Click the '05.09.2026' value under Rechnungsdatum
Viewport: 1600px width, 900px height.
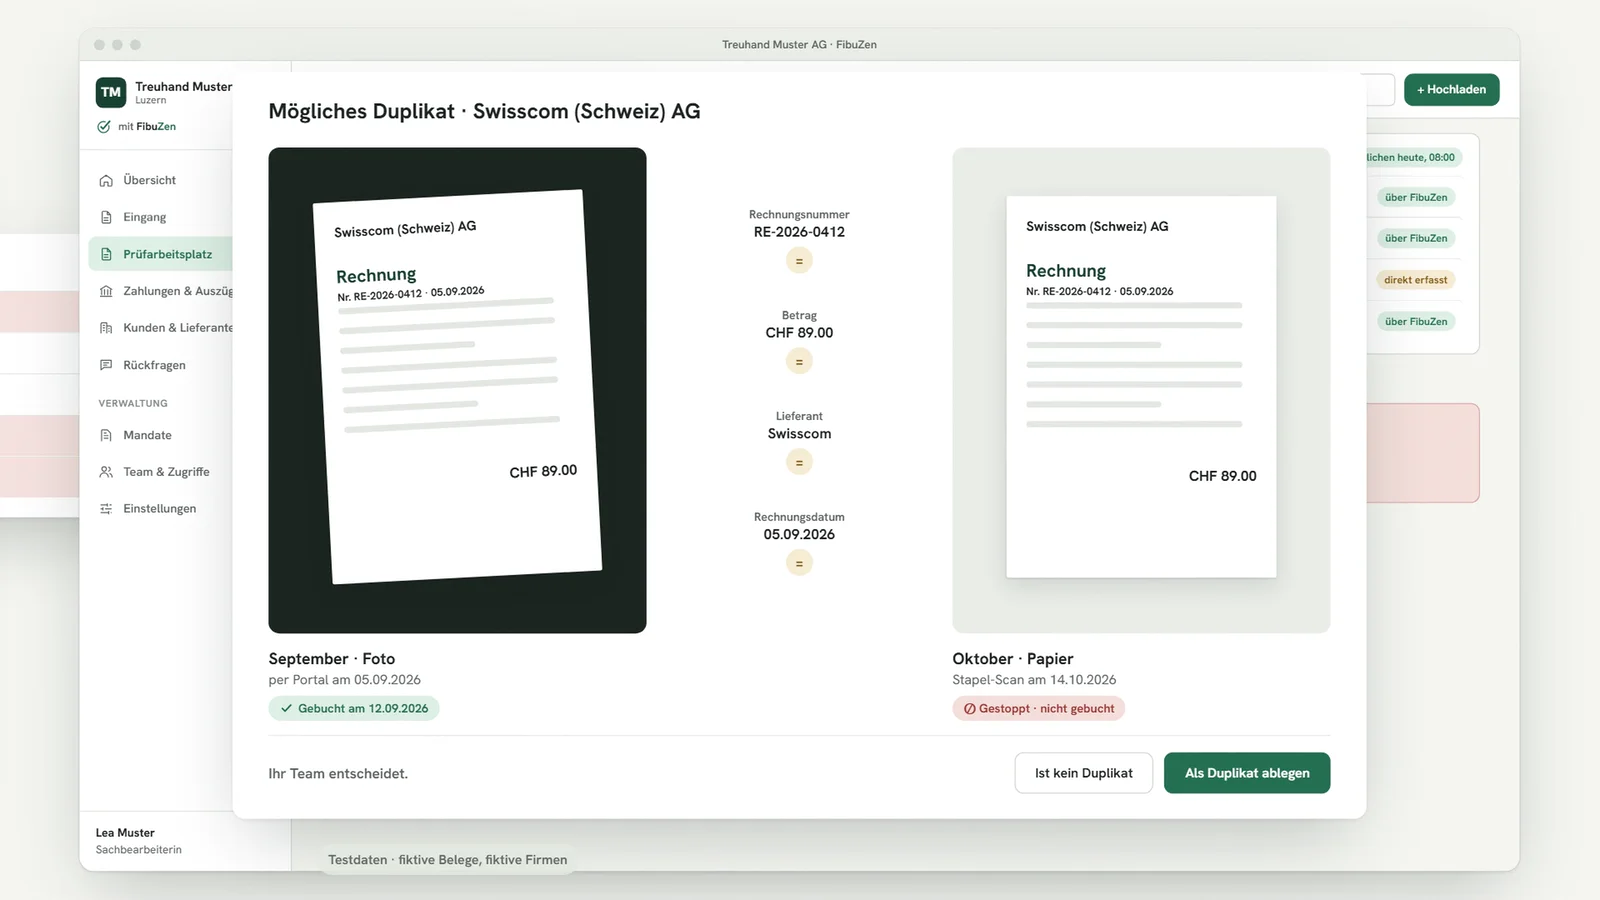point(799,535)
